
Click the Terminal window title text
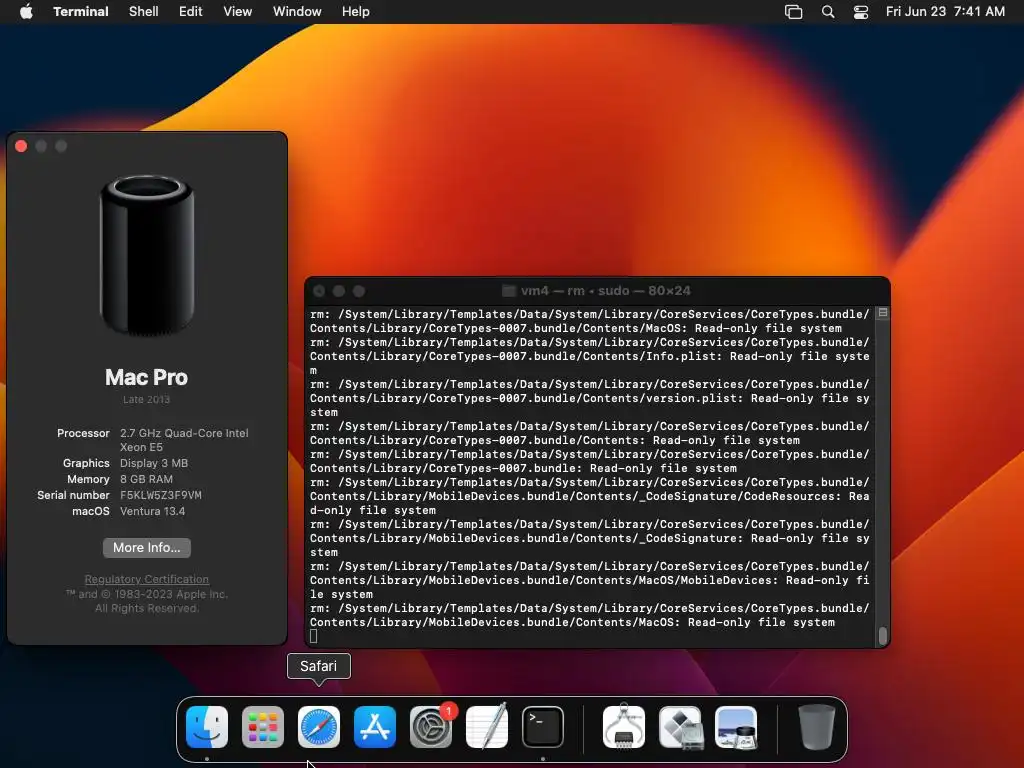pos(605,291)
